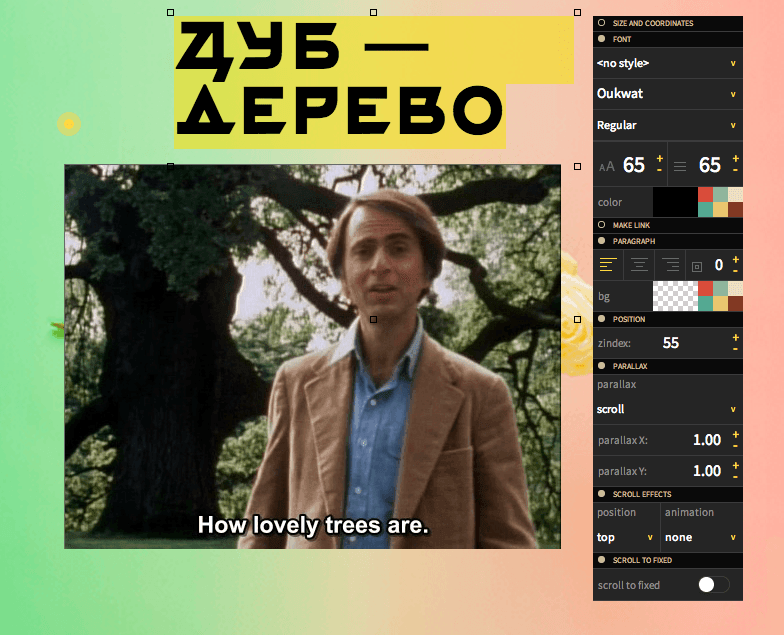Click the MAKE LINK header label
Screen dimensions: 784x635
pyautogui.click(x=632, y=225)
